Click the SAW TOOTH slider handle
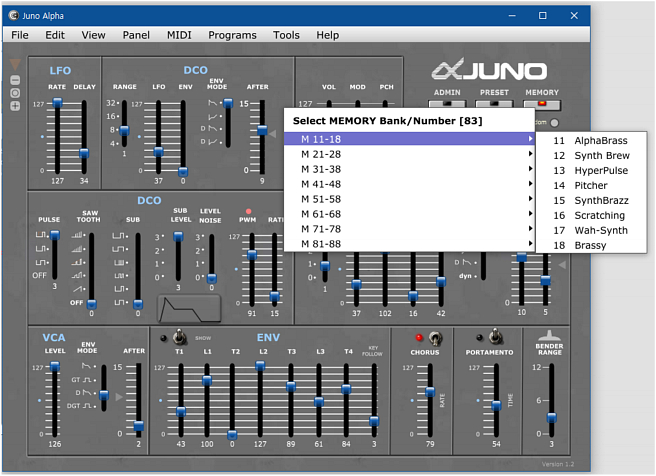 (x=92, y=304)
